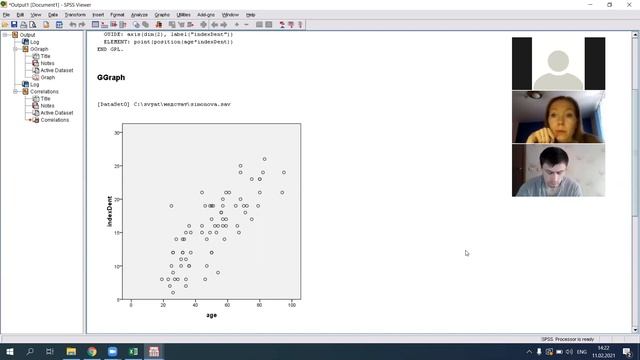The image size is (640, 360).
Task: Select Notes under GGraph in outline
Action: (x=47, y=63)
